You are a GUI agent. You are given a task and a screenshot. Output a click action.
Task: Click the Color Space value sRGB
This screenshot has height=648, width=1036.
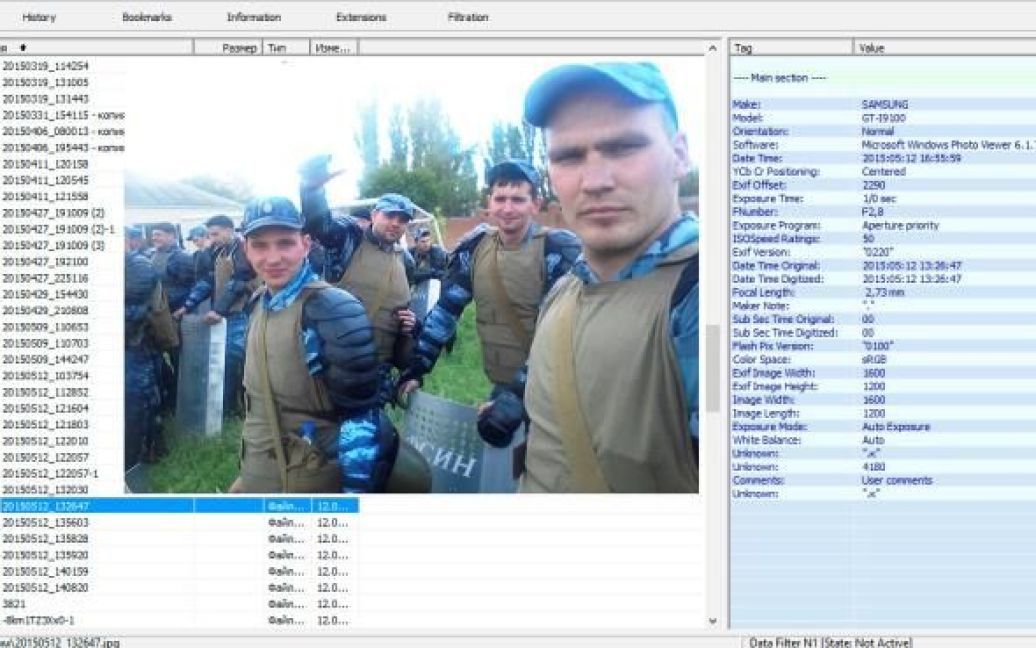click(874, 359)
